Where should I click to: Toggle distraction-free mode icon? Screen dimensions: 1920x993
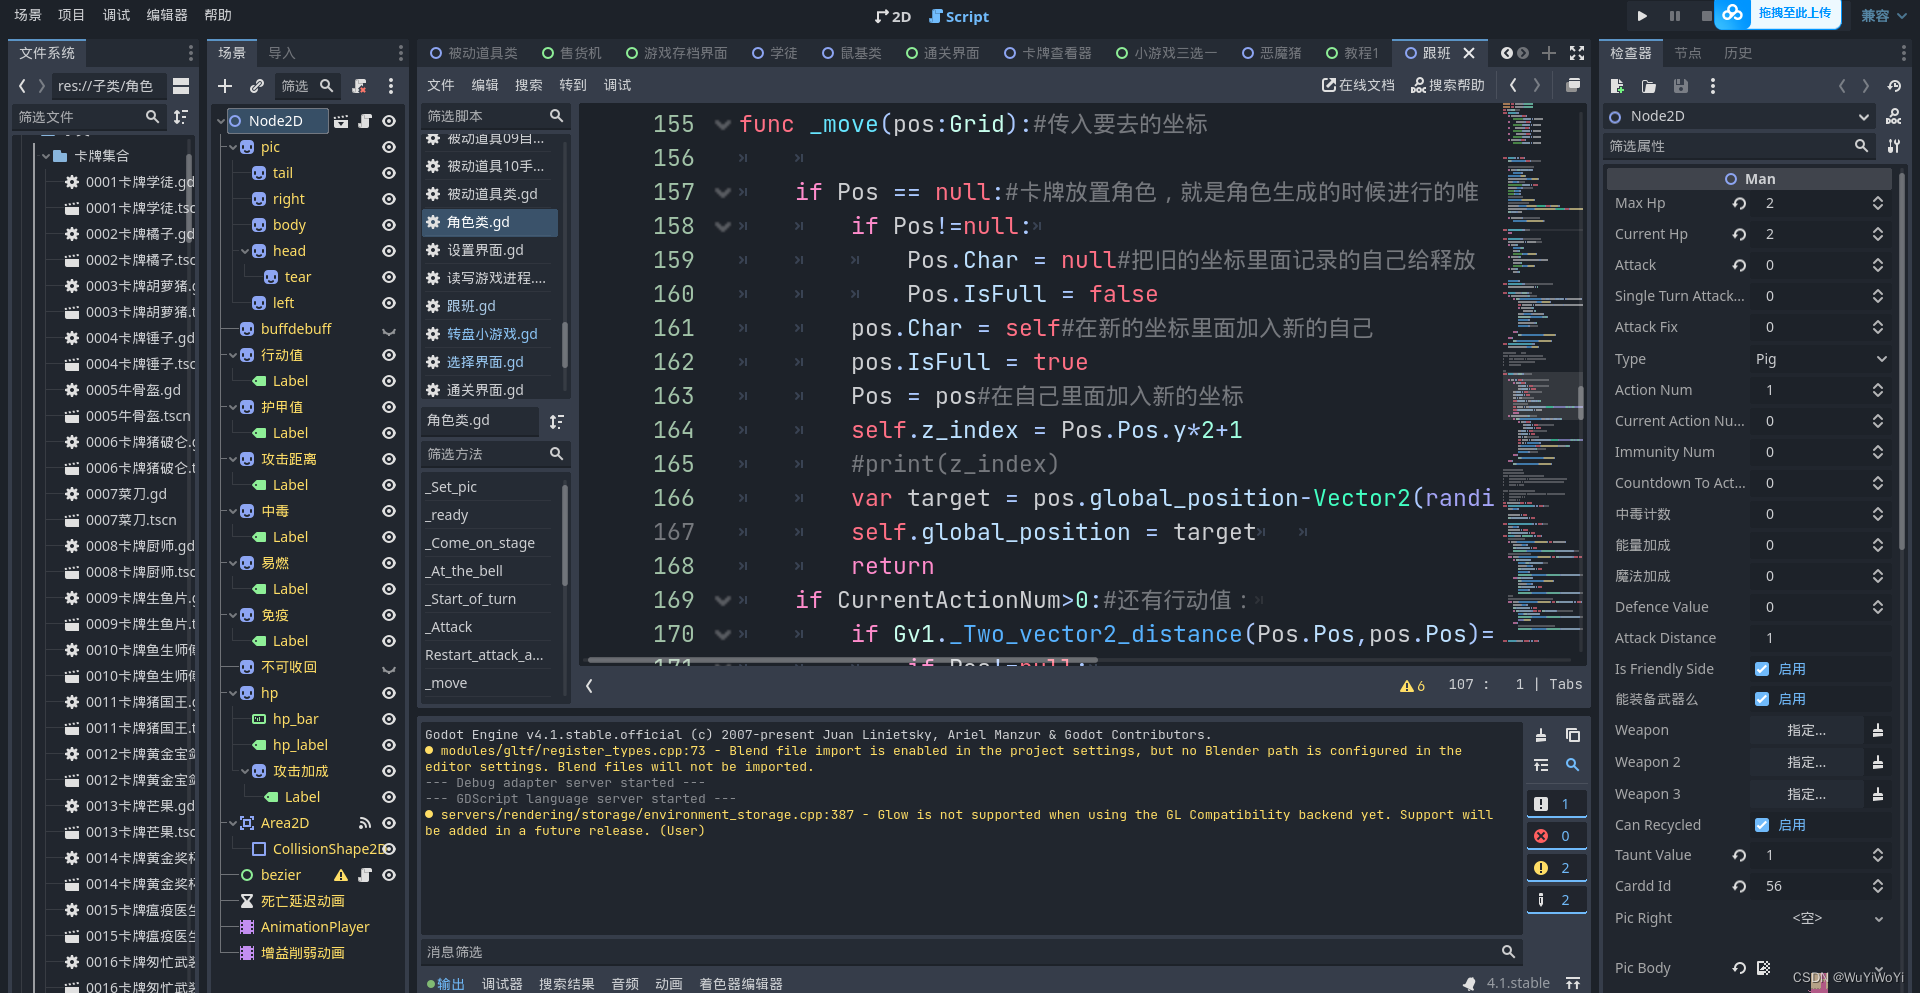1577,53
